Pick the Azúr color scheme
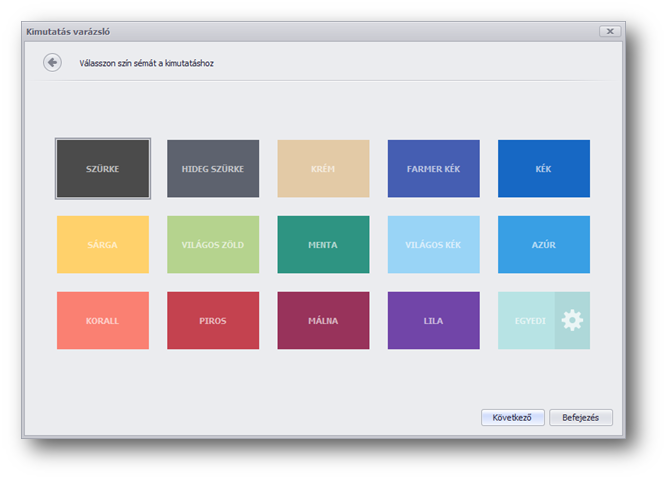668x481 pixels. 544,245
